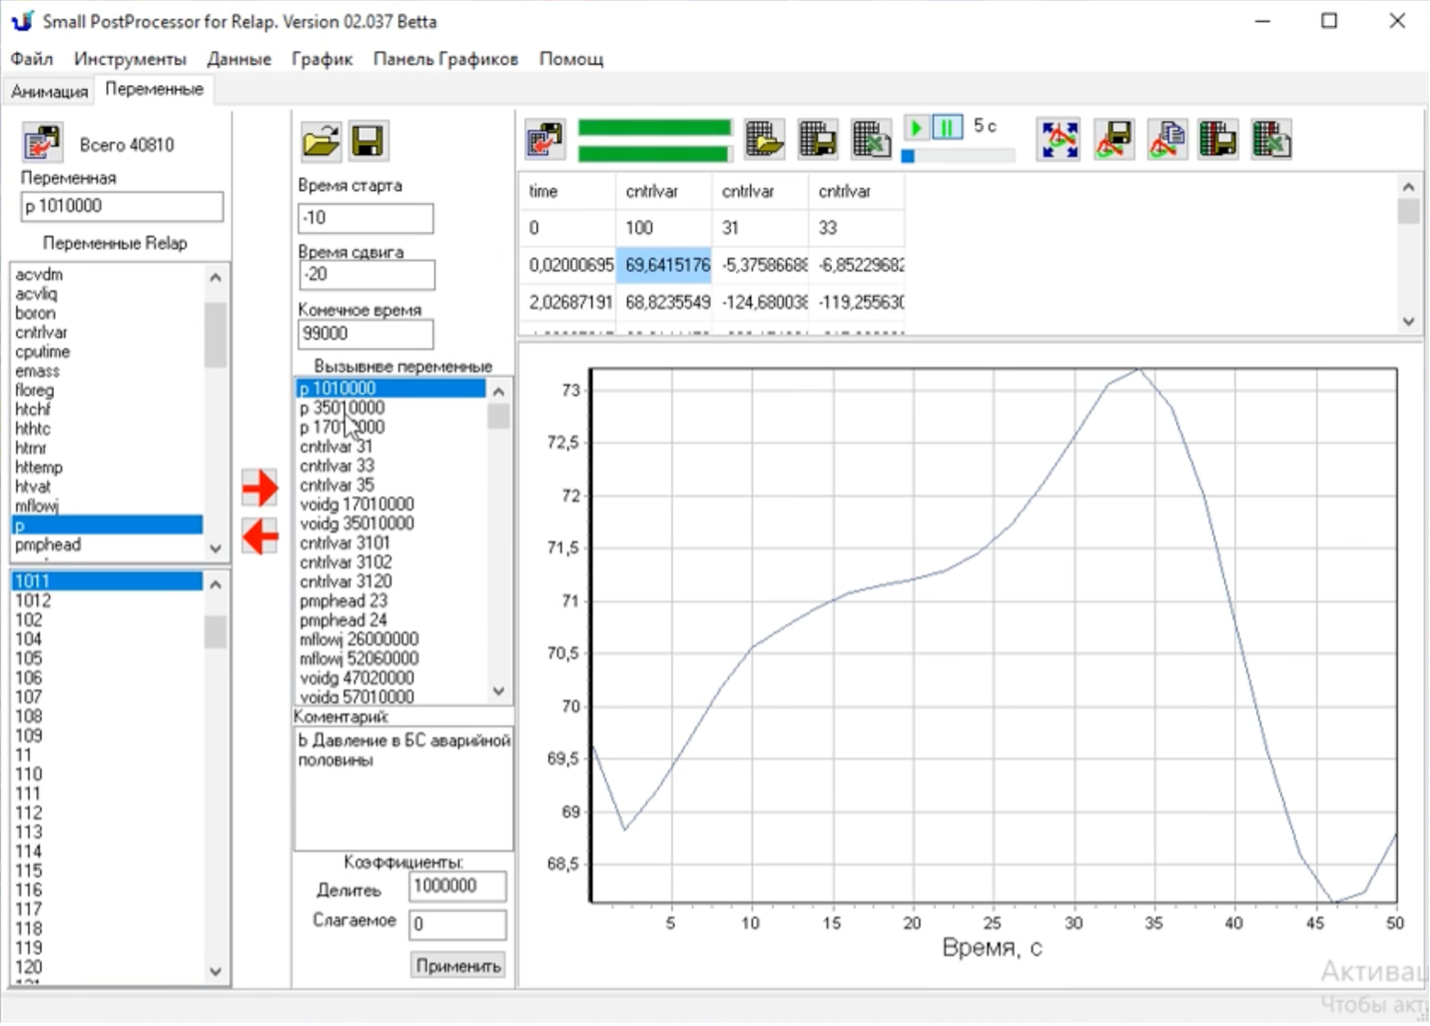
Task: Add variable with red right arrow
Action: pyautogui.click(x=259, y=488)
